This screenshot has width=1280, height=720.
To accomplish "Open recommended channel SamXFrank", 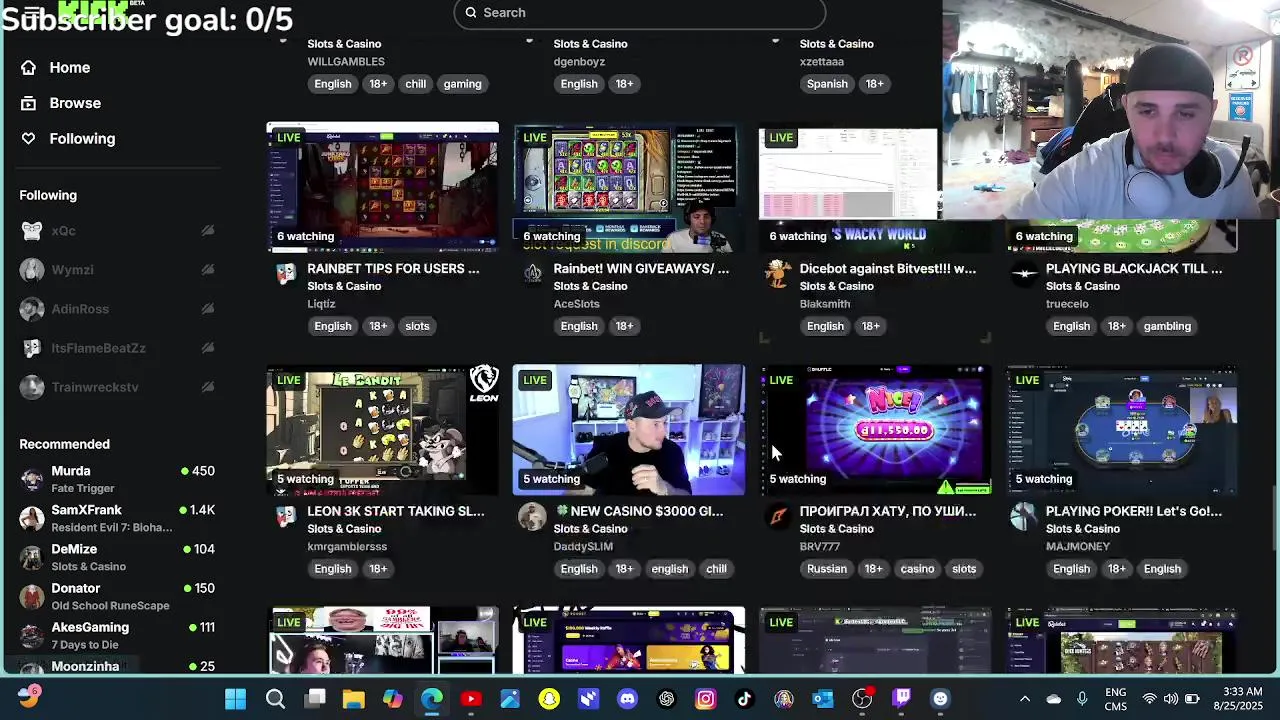I will [x=118, y=518].
